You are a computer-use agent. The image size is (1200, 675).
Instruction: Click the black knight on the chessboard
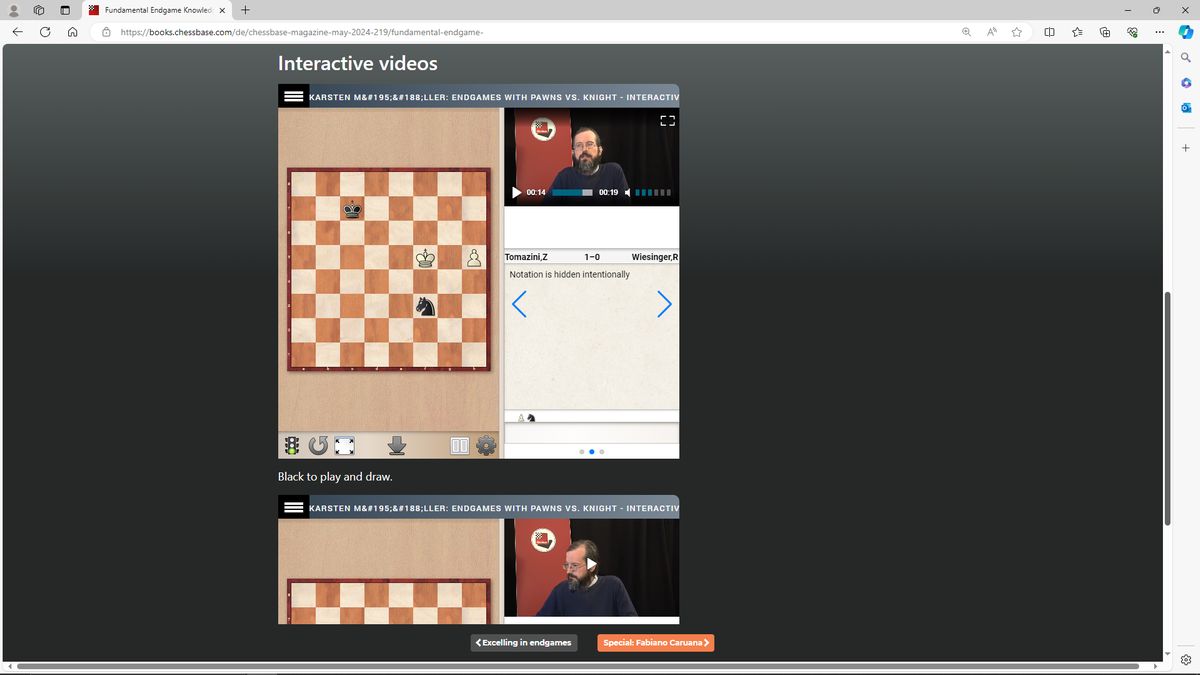426,306
